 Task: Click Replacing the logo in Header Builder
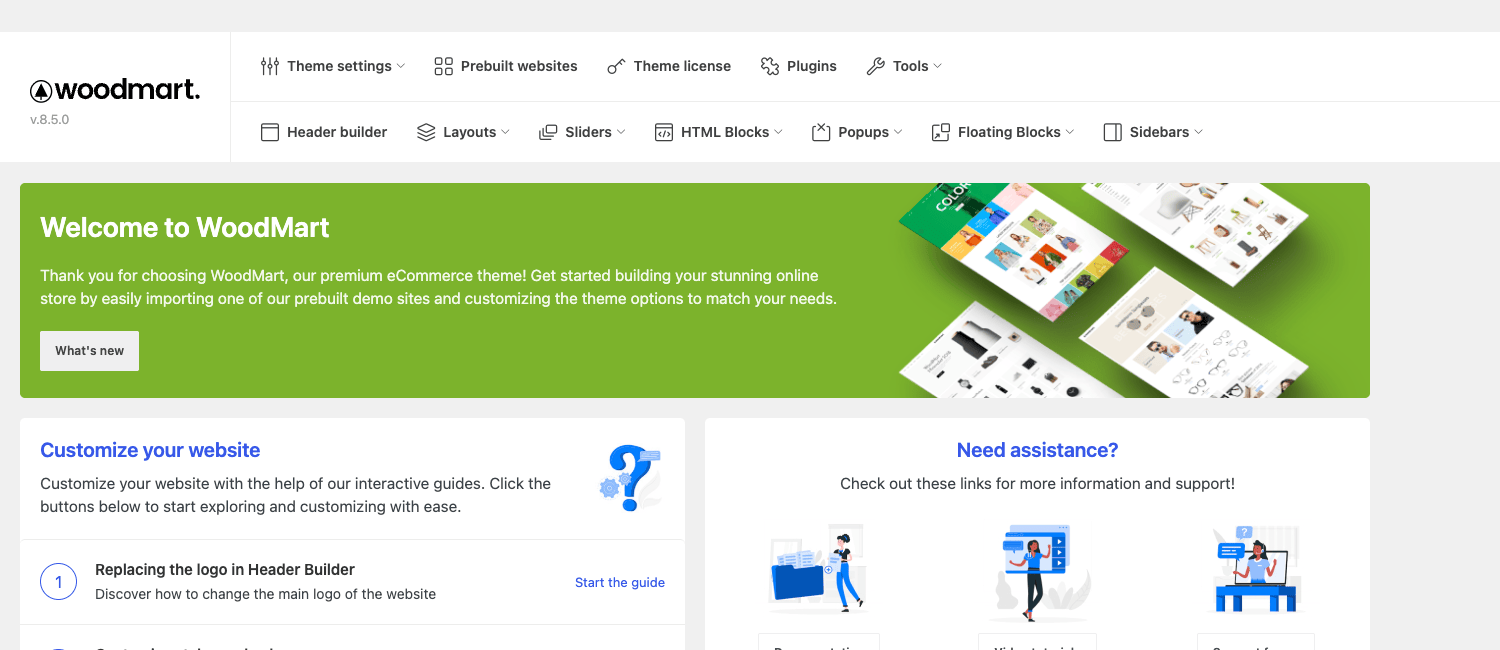[225, 569]
